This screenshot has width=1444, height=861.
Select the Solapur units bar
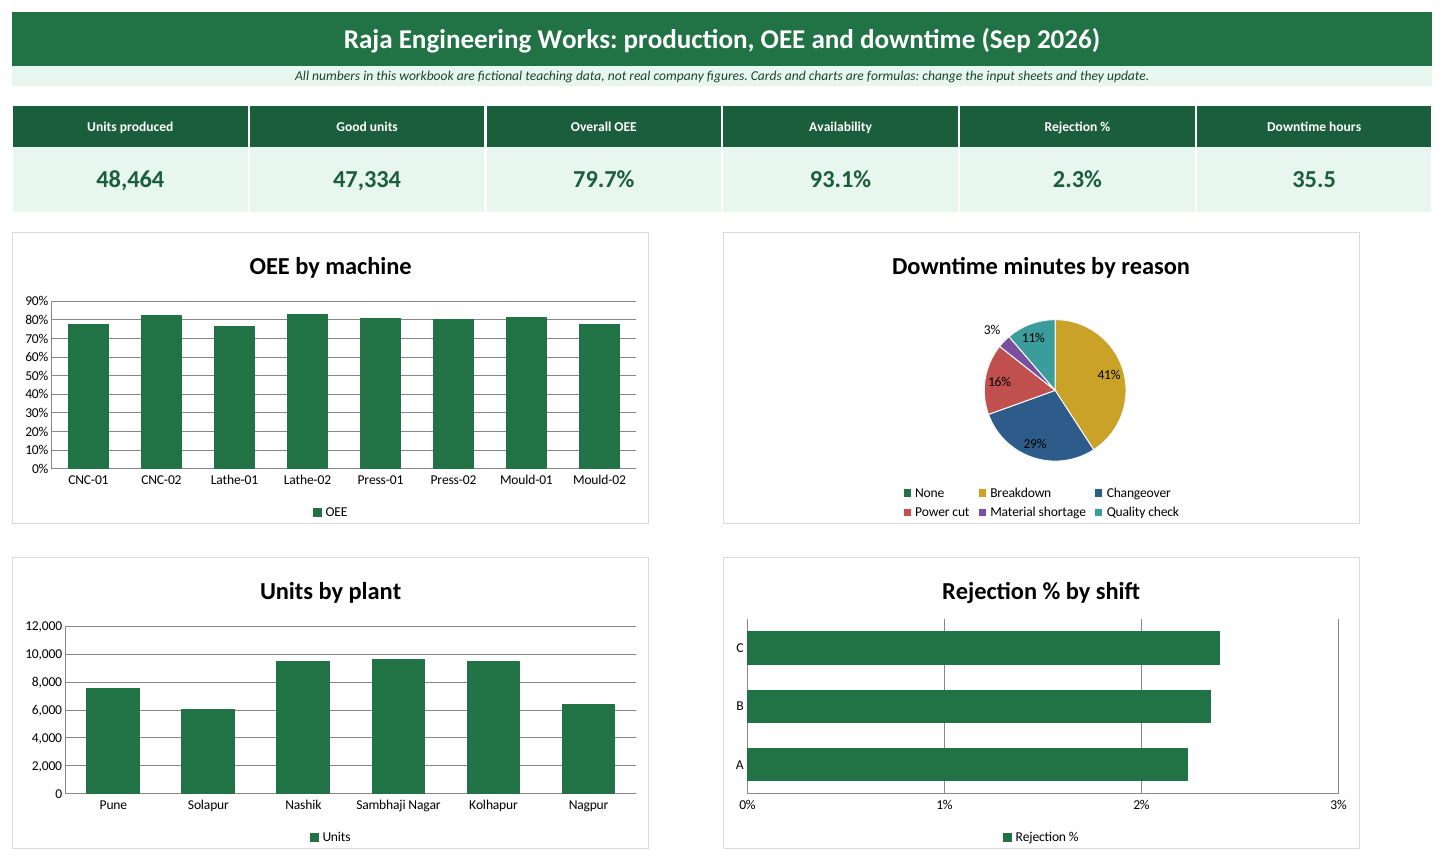click(x=208, y=751)
